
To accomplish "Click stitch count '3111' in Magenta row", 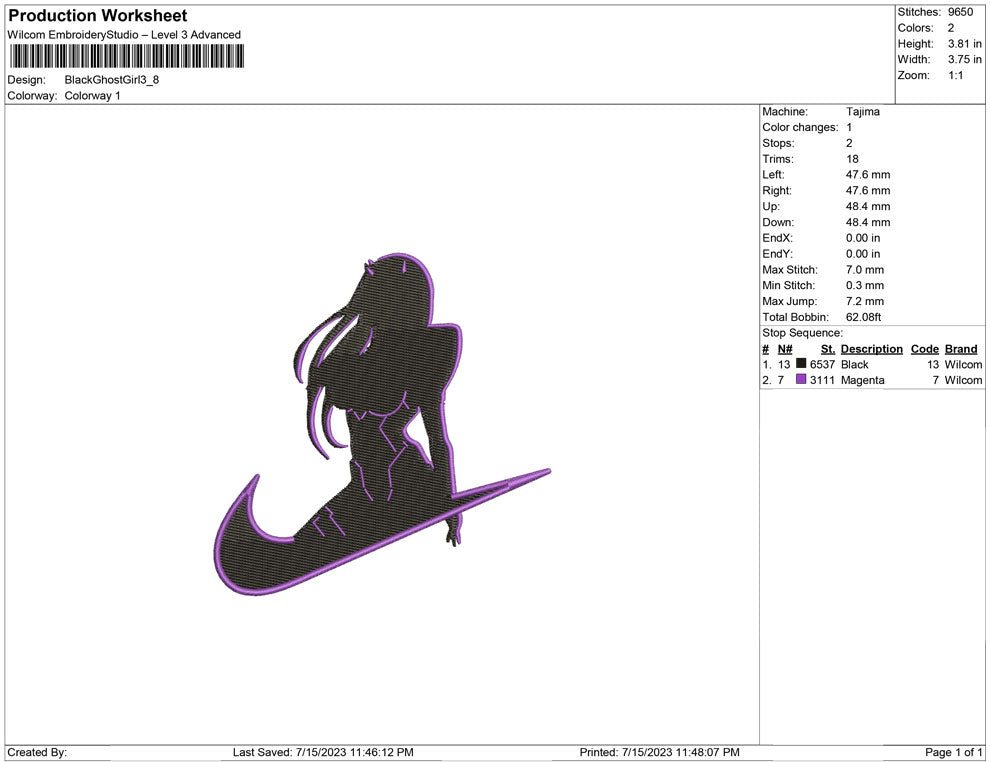I will [x=823, y=380].
